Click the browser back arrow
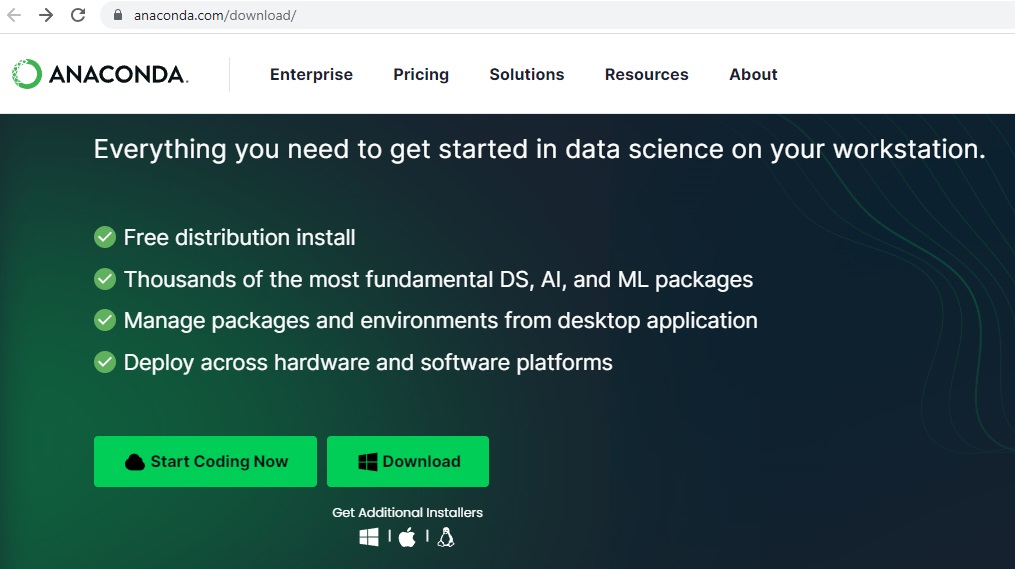This screenshot has height=569, width=1015. tap(14, 15)
